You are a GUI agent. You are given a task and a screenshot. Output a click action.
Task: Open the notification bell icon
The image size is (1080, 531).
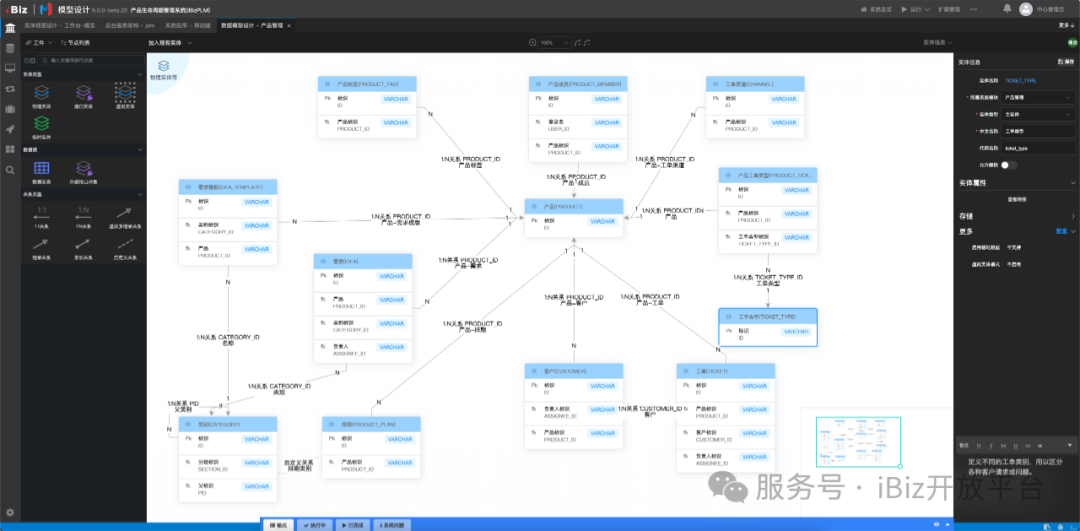(1007, 8)
